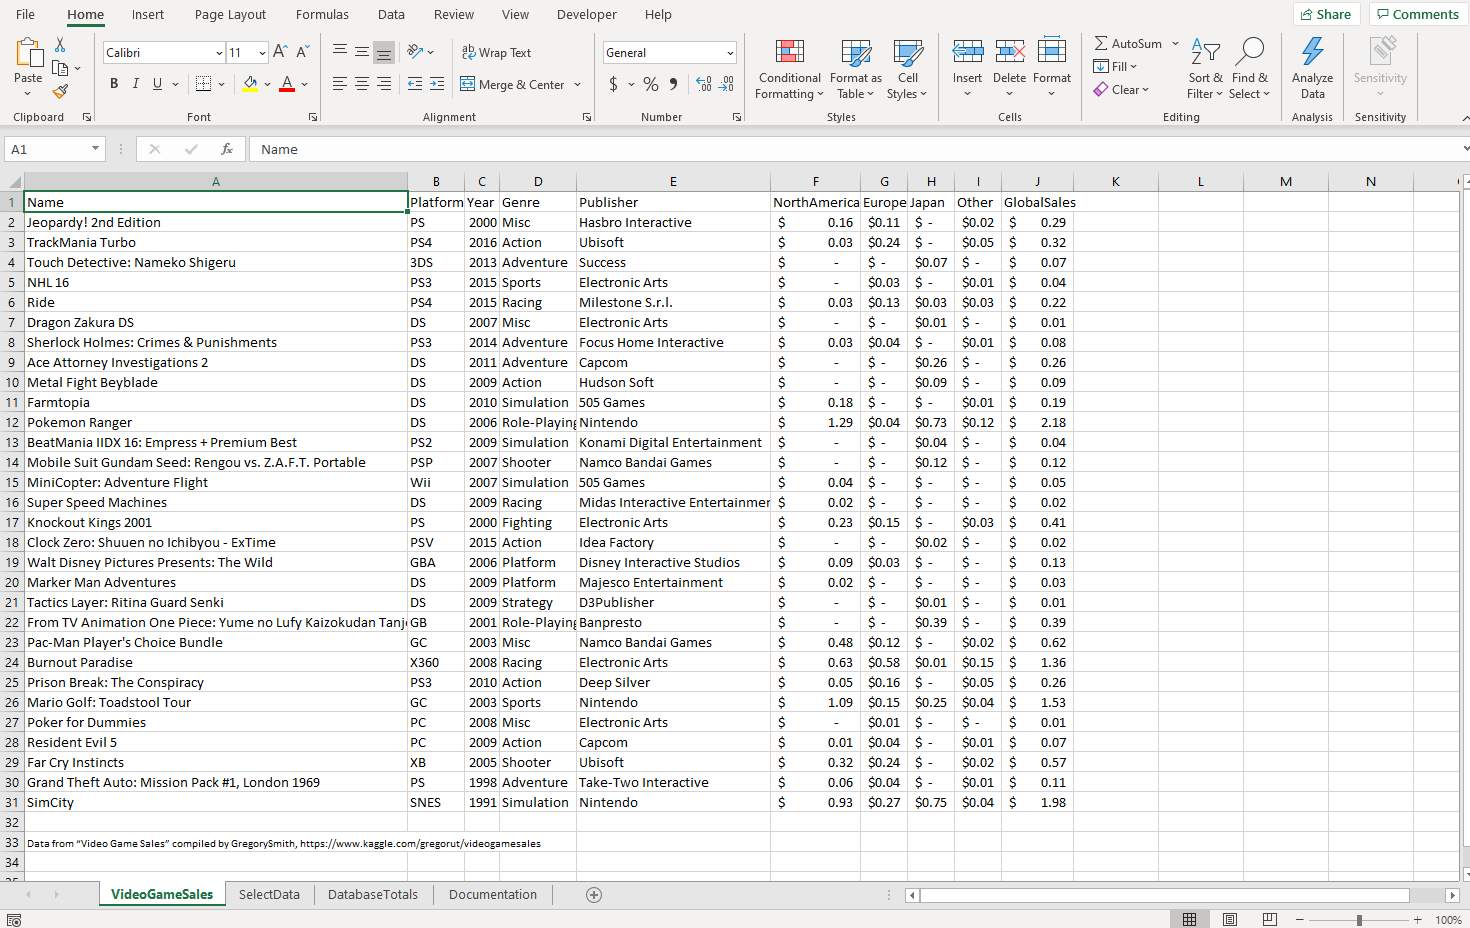The width and height of the screenshot is (1470, 928).
Task: Open Find & Select options
Action: (1250, 69)
